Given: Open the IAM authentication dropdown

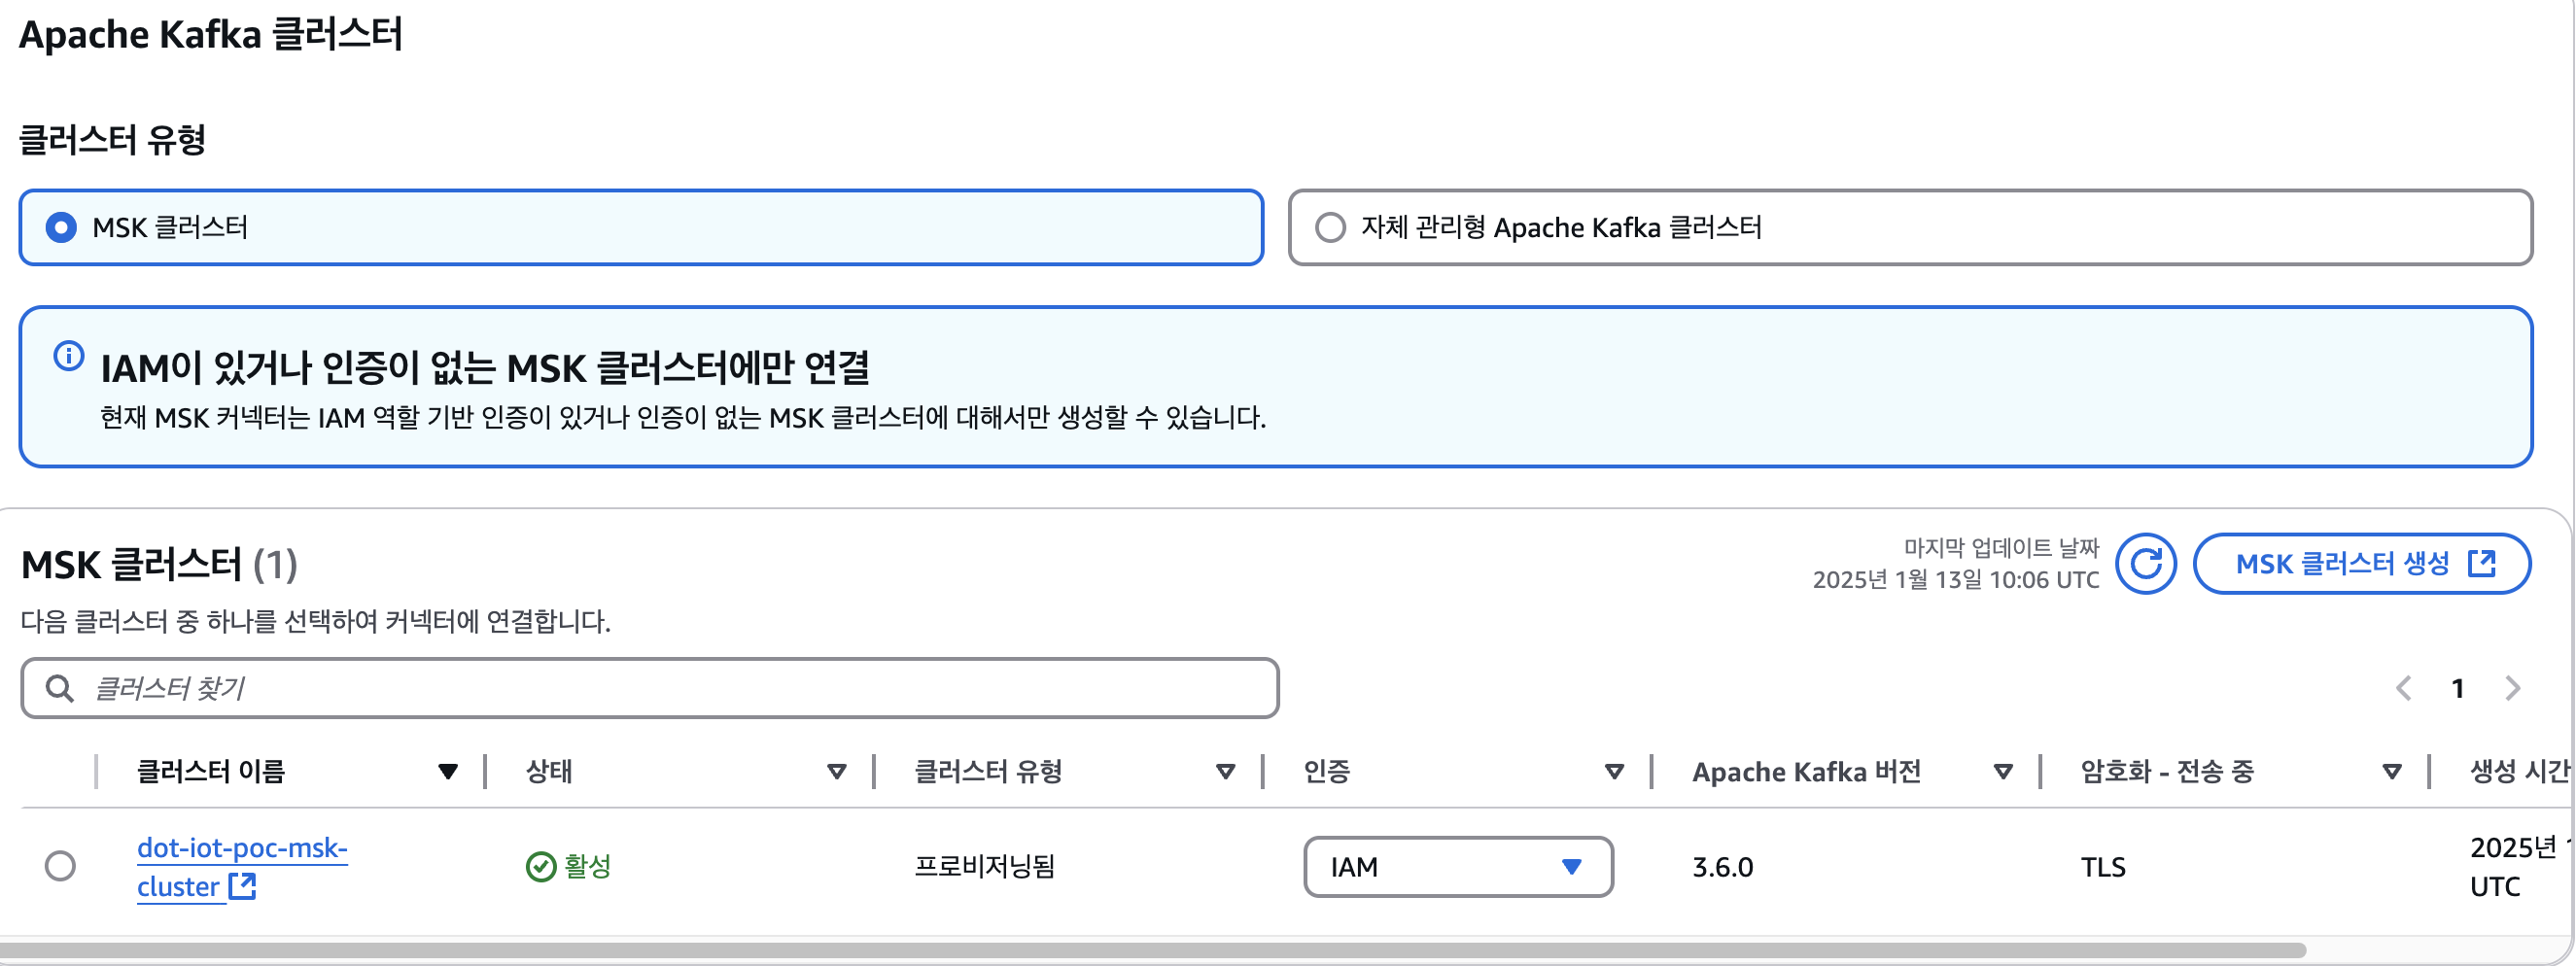Looking at the screenshot, I should 1458,867.
